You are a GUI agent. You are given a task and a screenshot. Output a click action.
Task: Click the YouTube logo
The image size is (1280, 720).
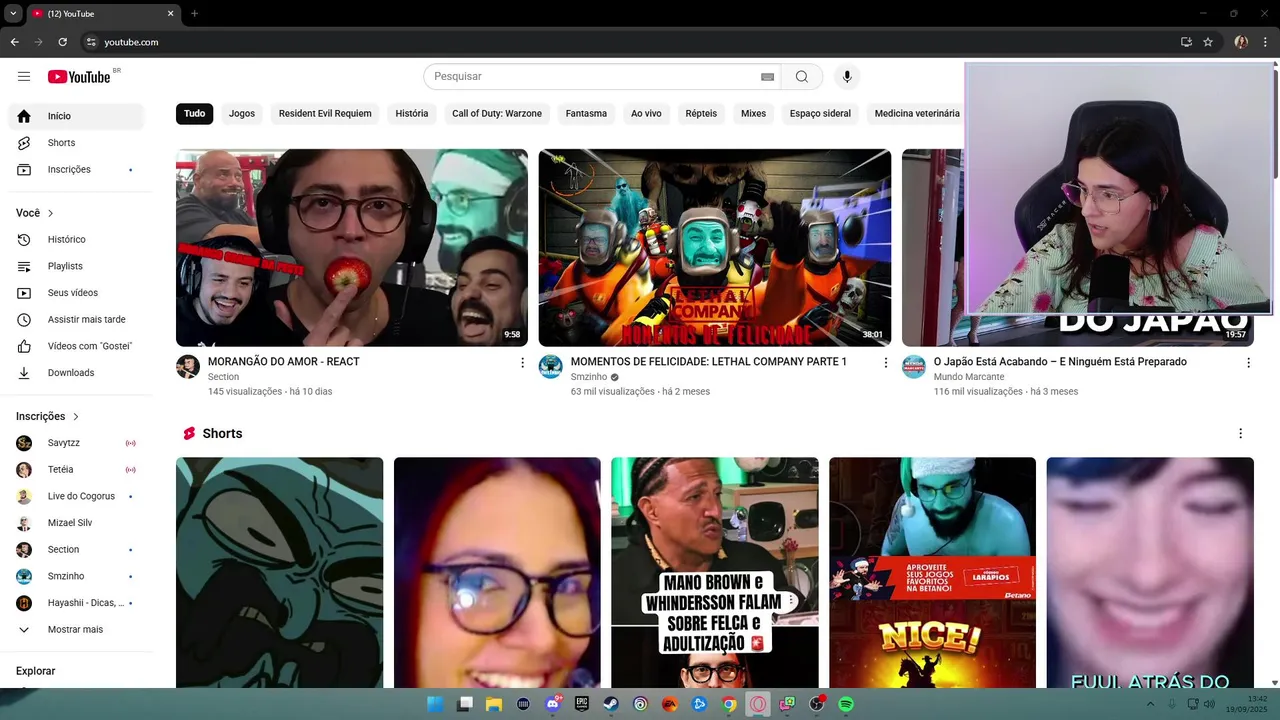pyautogui.click(x=78, y=77)
